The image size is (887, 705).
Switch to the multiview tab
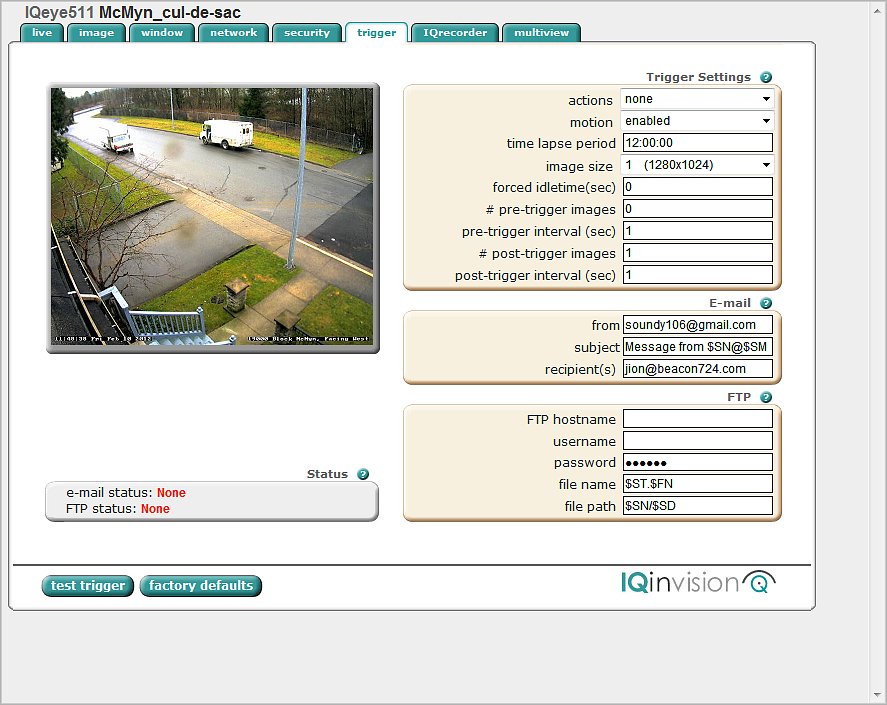(x=541, y=33)
